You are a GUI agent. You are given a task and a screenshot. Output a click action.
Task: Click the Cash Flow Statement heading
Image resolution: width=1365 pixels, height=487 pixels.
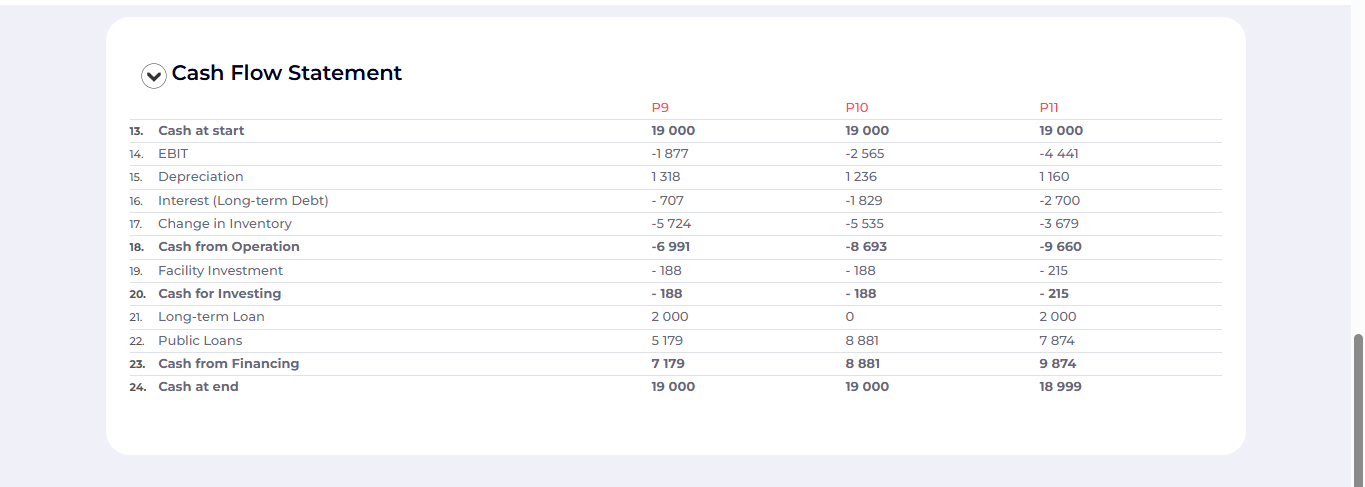(x=287, y=73)
